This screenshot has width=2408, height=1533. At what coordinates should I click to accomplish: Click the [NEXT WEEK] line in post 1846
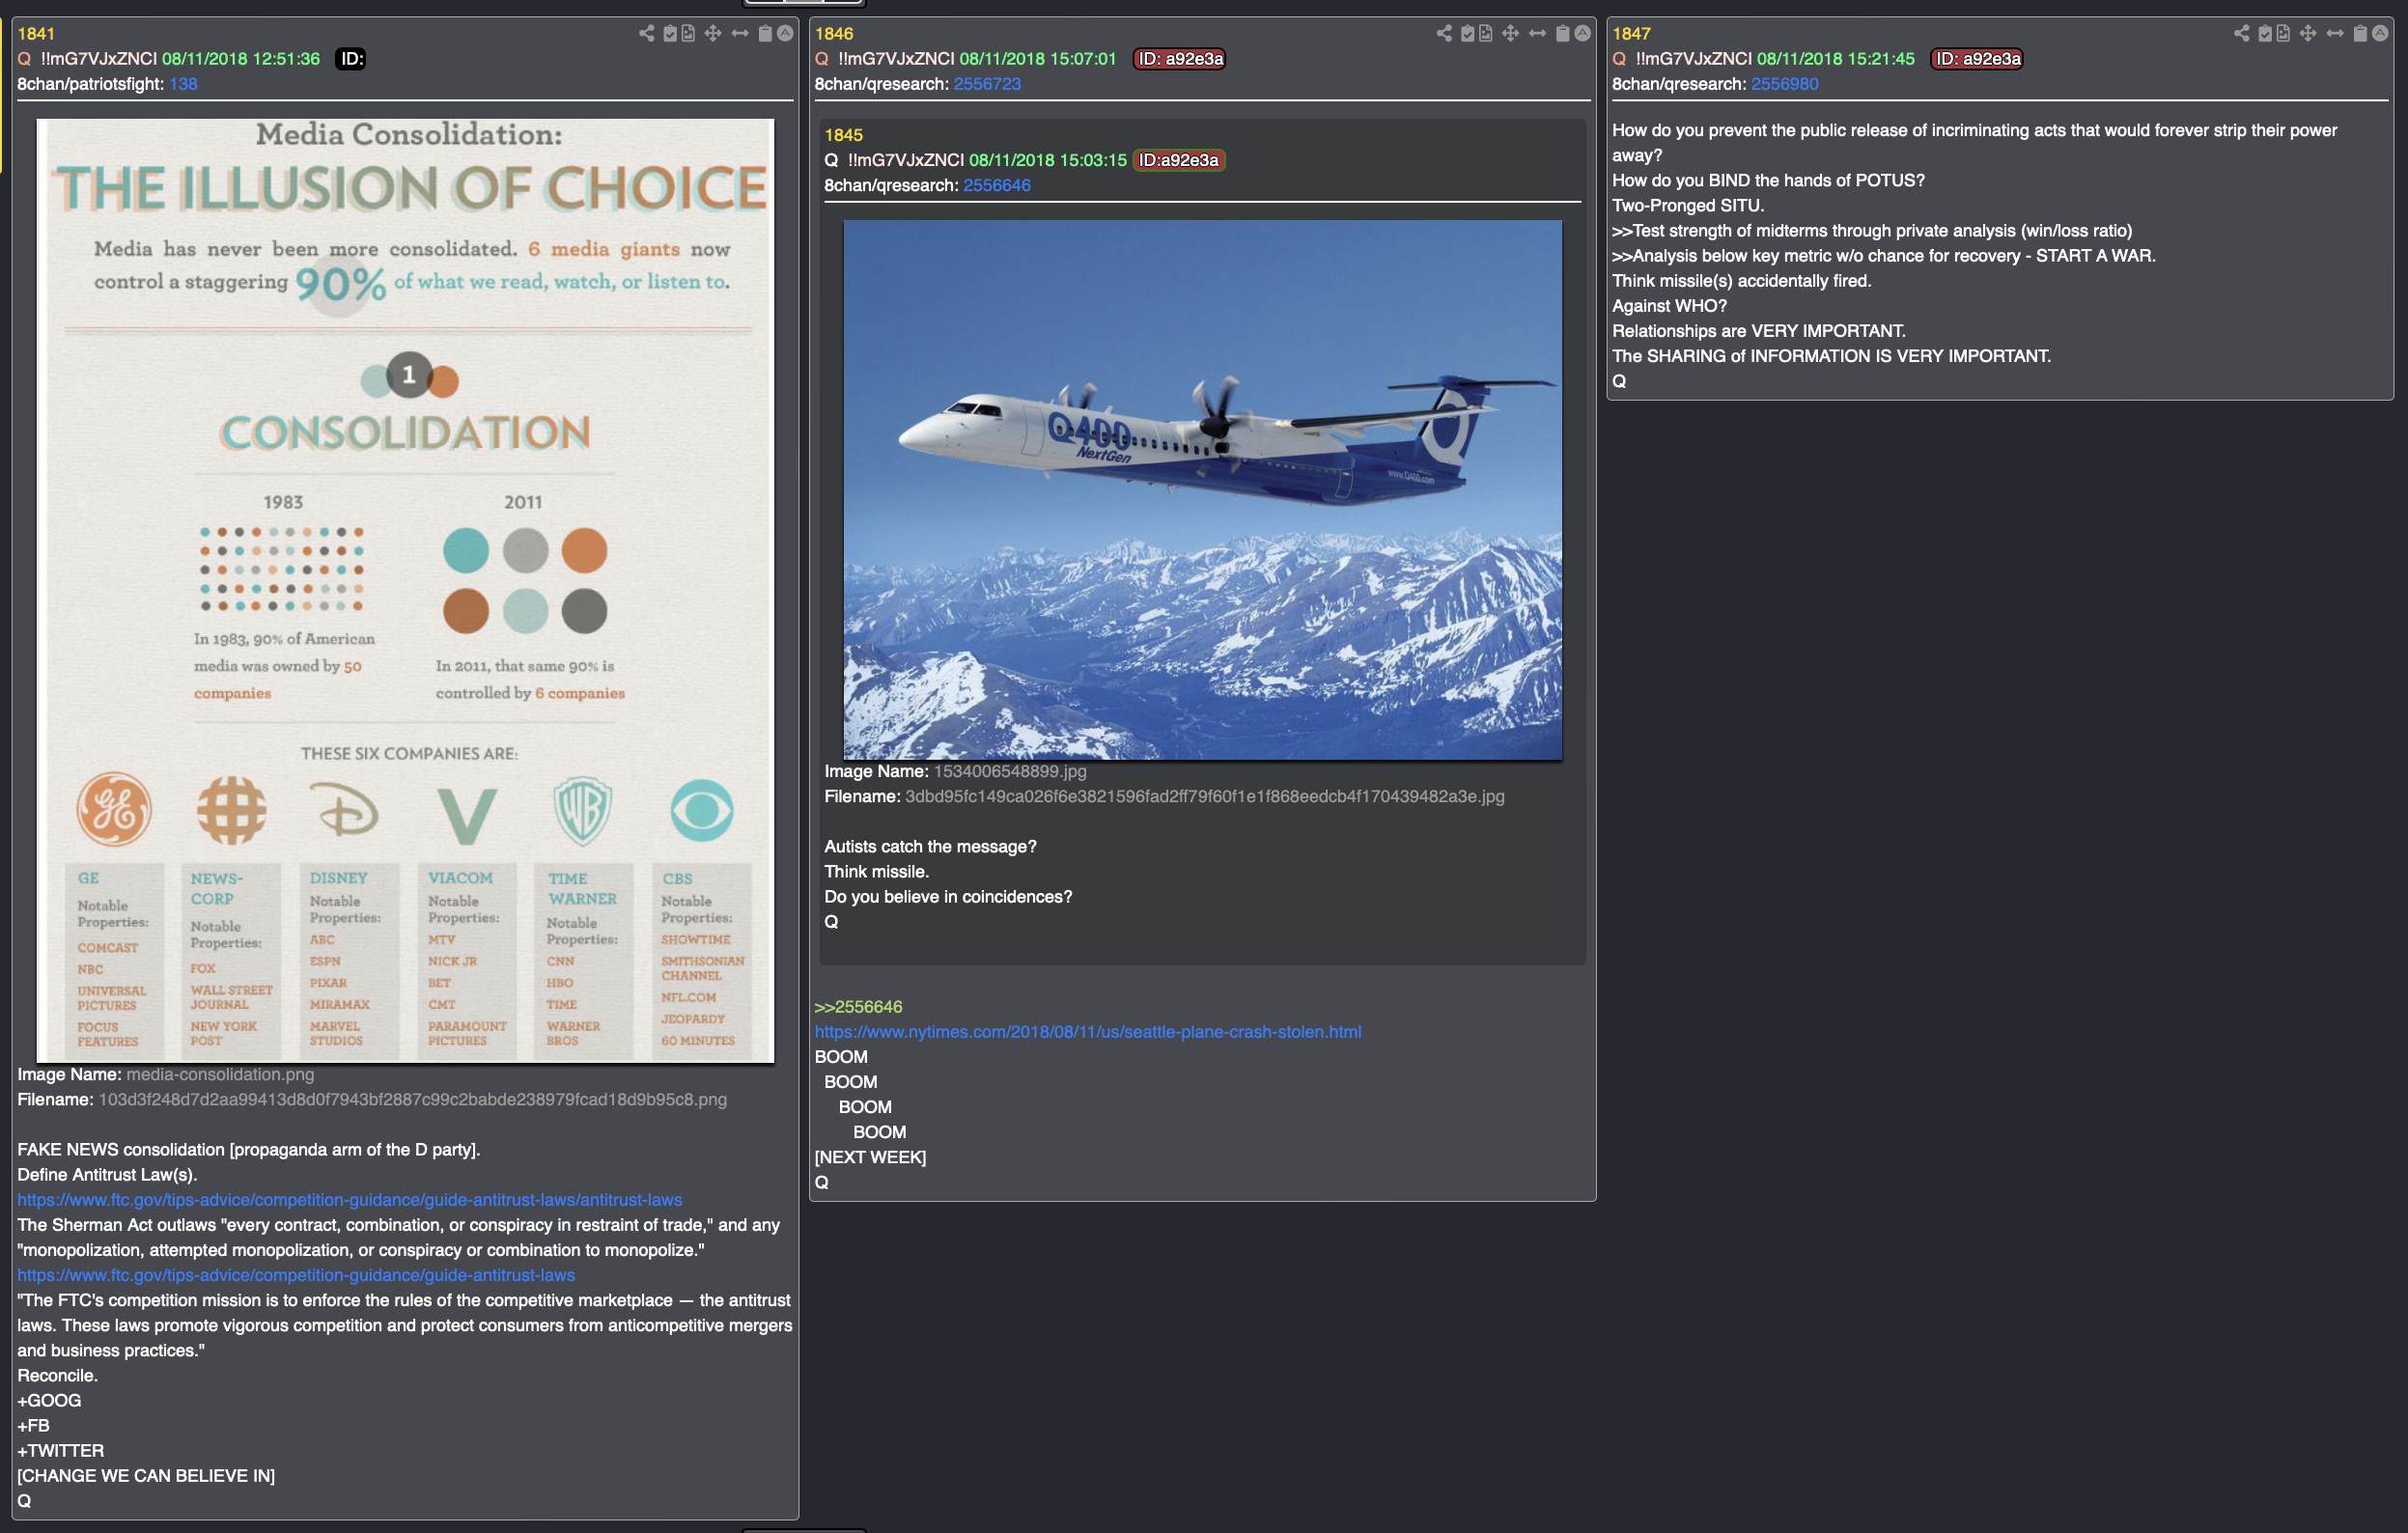coord(871,1157)
